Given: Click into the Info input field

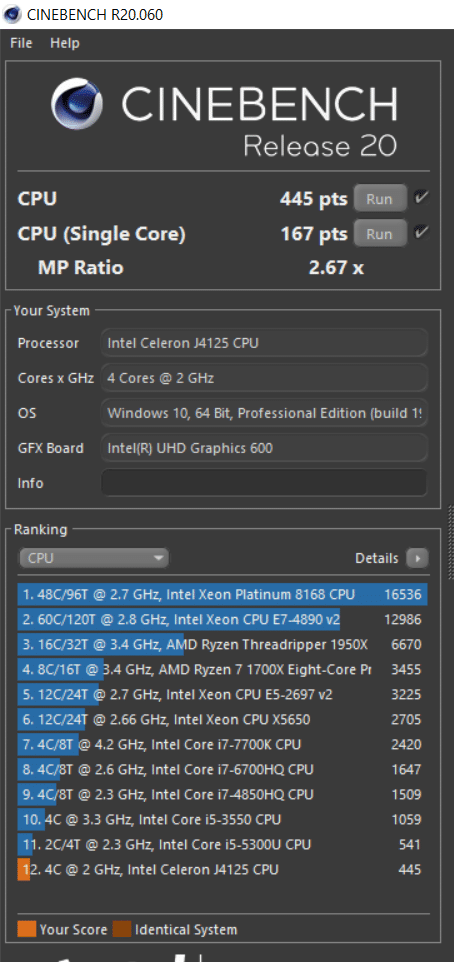Looking at the screenshot, I should [264, 483].
